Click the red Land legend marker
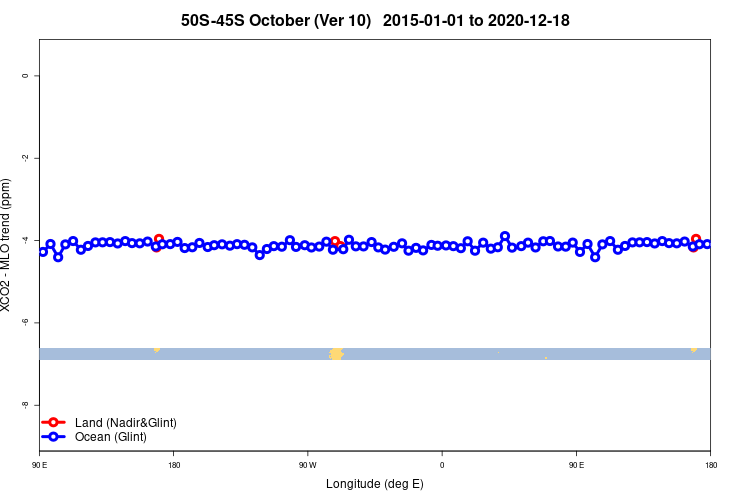 [53, 422]
